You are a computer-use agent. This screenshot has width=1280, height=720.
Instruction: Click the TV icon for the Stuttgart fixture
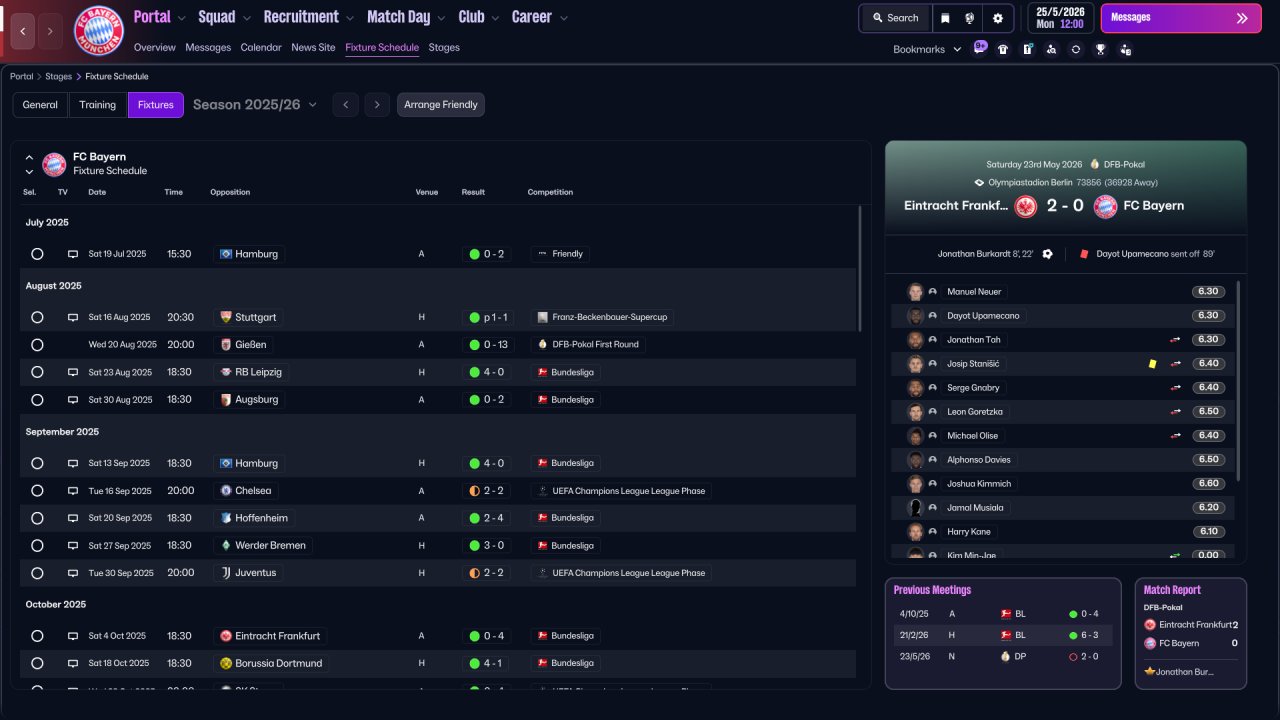72,317
